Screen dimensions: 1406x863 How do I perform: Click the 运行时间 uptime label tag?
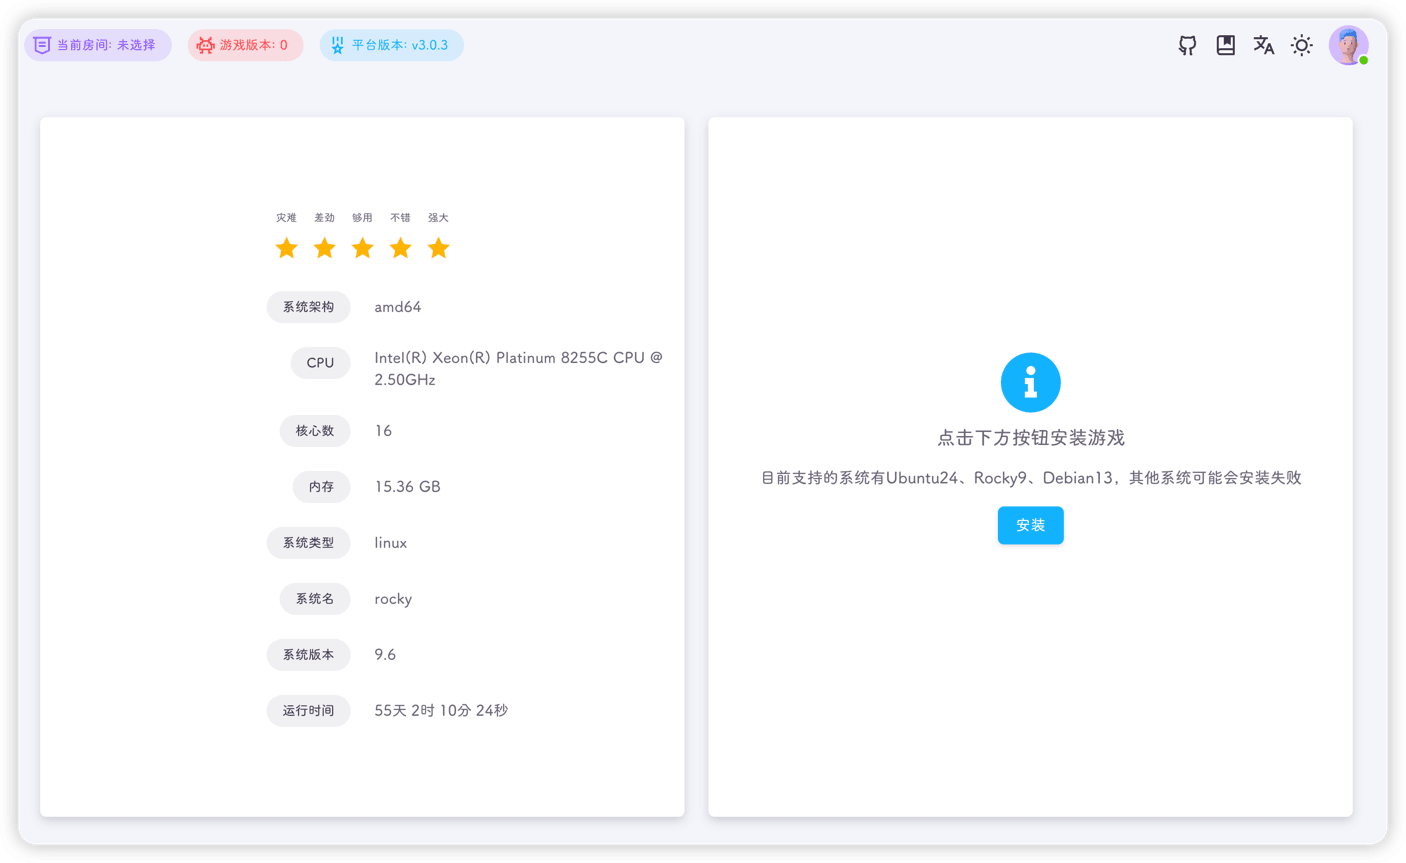308,710
